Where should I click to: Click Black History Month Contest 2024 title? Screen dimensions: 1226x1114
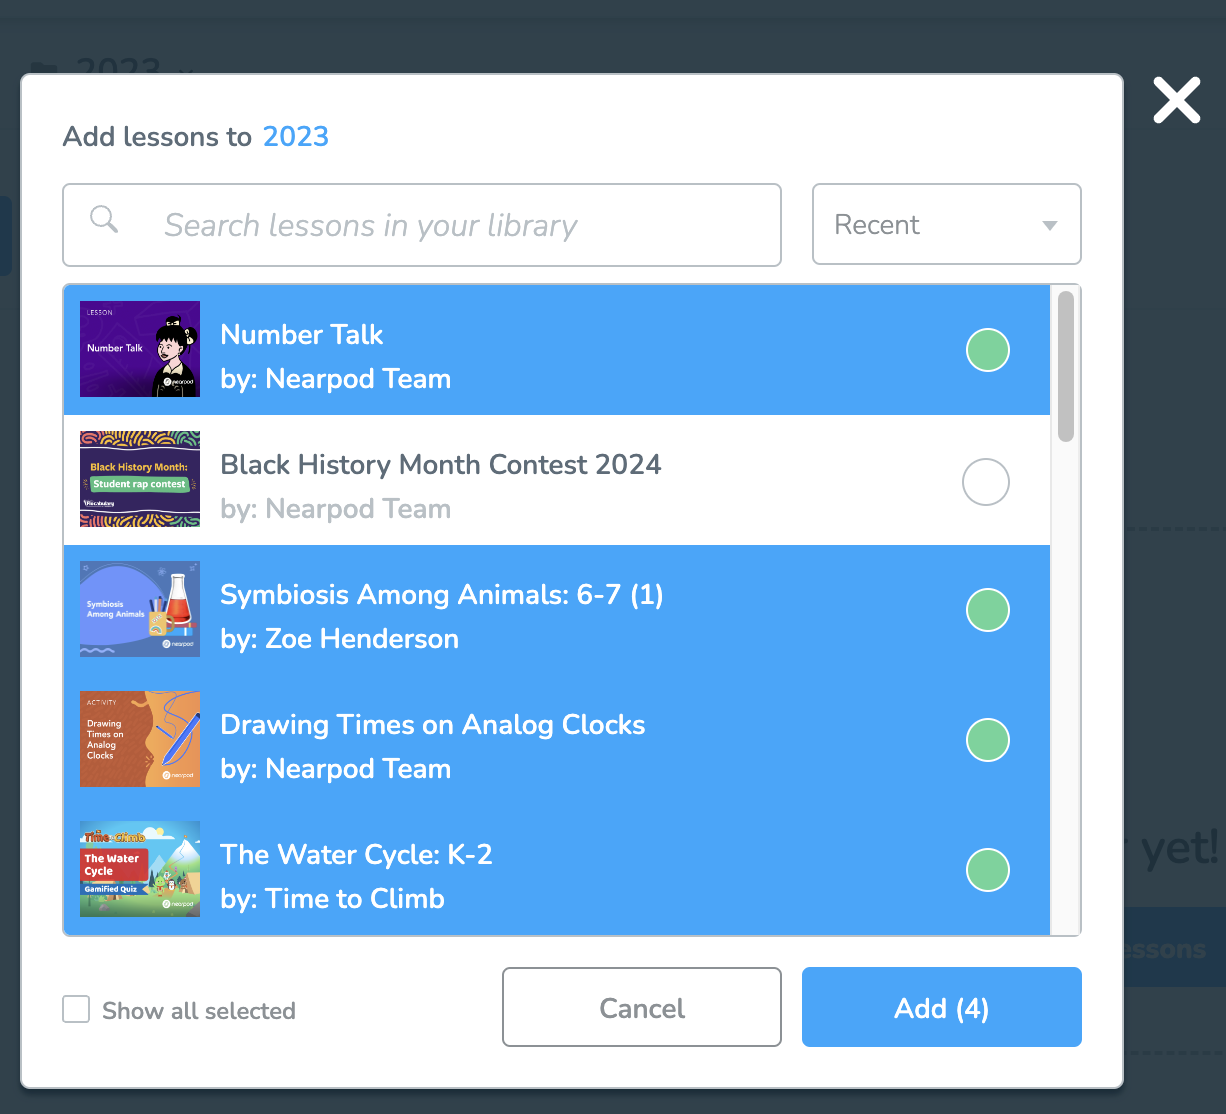click(x=441, y=465)
